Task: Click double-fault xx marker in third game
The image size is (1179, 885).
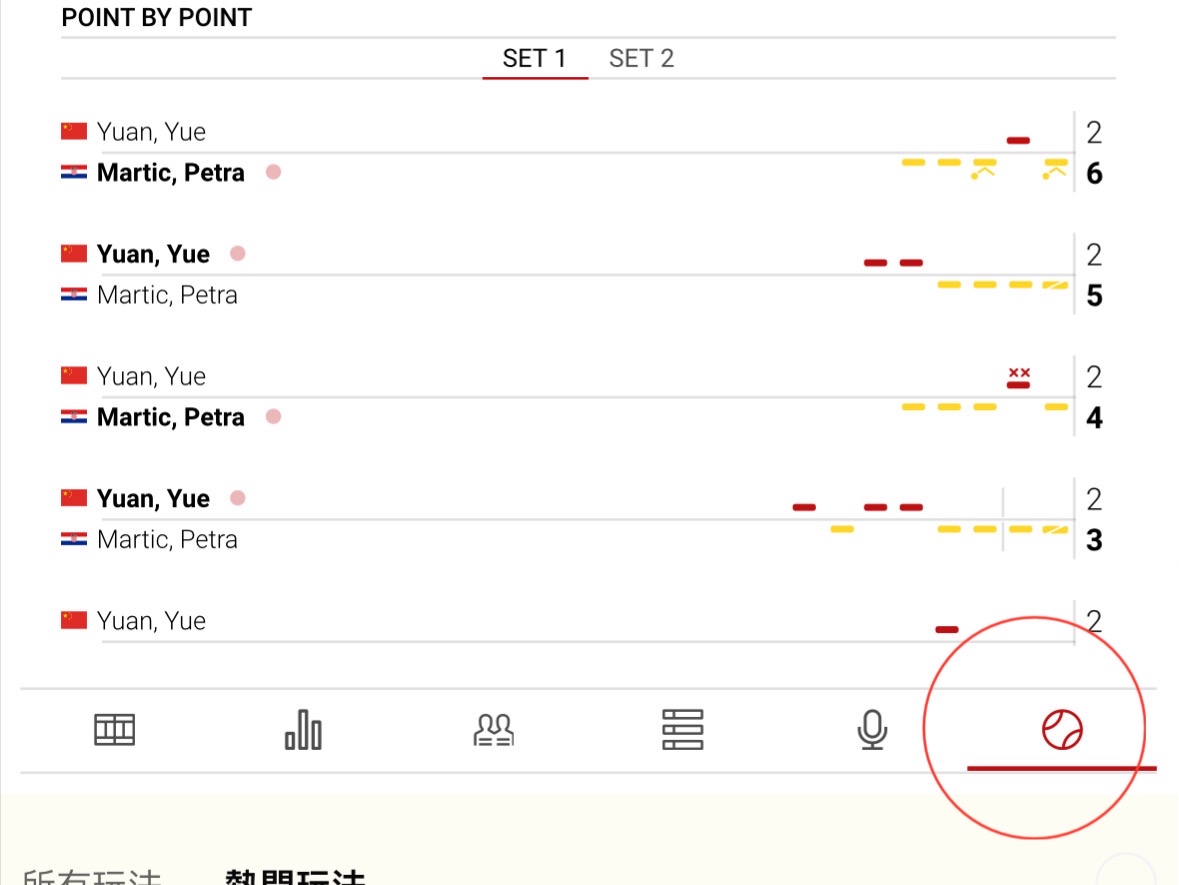Action: [x=1019, y=373]
